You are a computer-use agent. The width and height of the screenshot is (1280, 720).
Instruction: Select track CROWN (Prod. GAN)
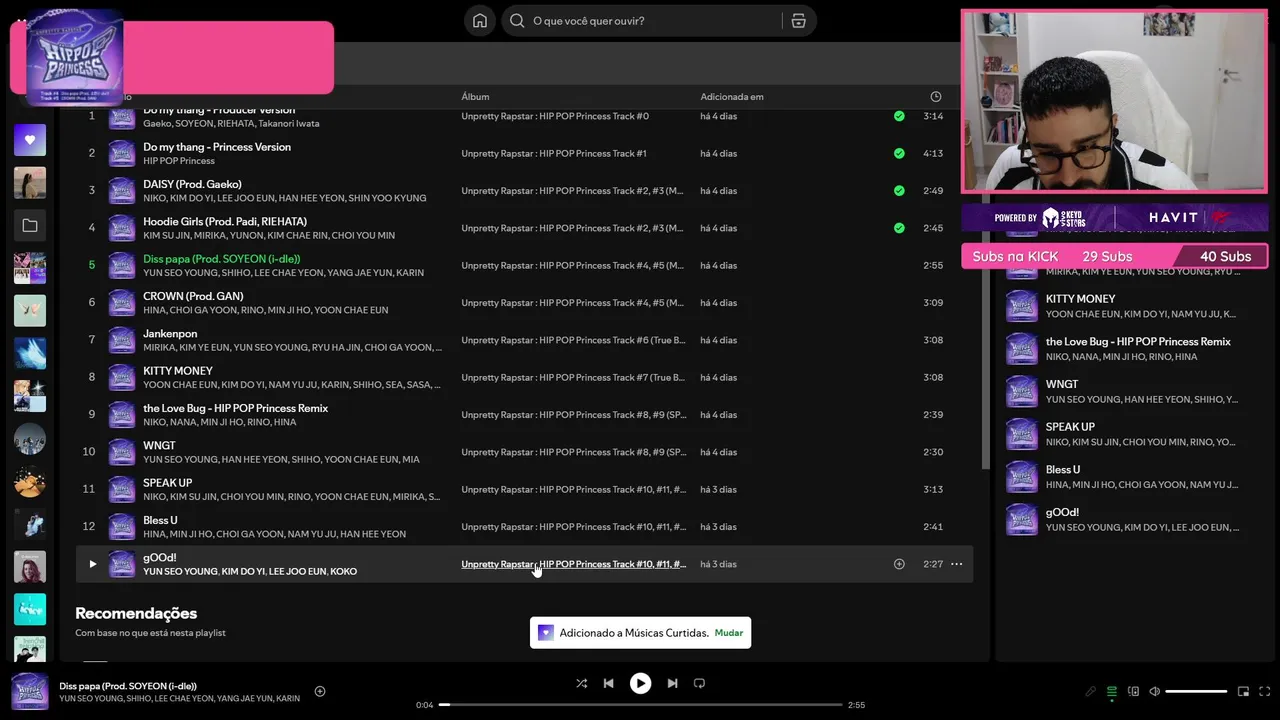(x=193, y=296)
